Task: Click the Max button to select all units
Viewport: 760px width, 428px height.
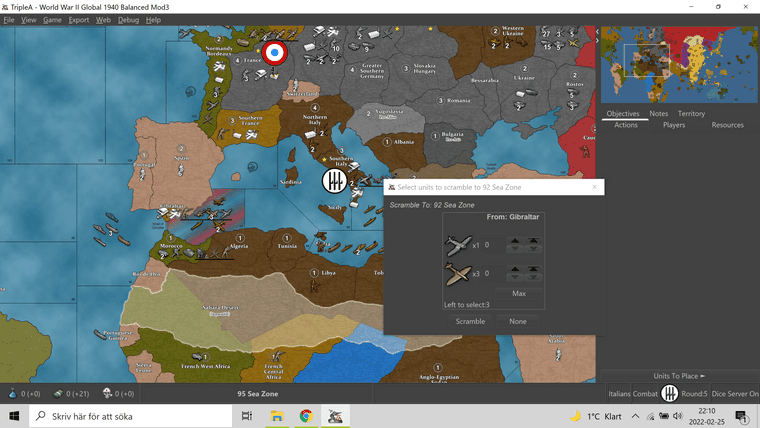Action: [519, 293]
